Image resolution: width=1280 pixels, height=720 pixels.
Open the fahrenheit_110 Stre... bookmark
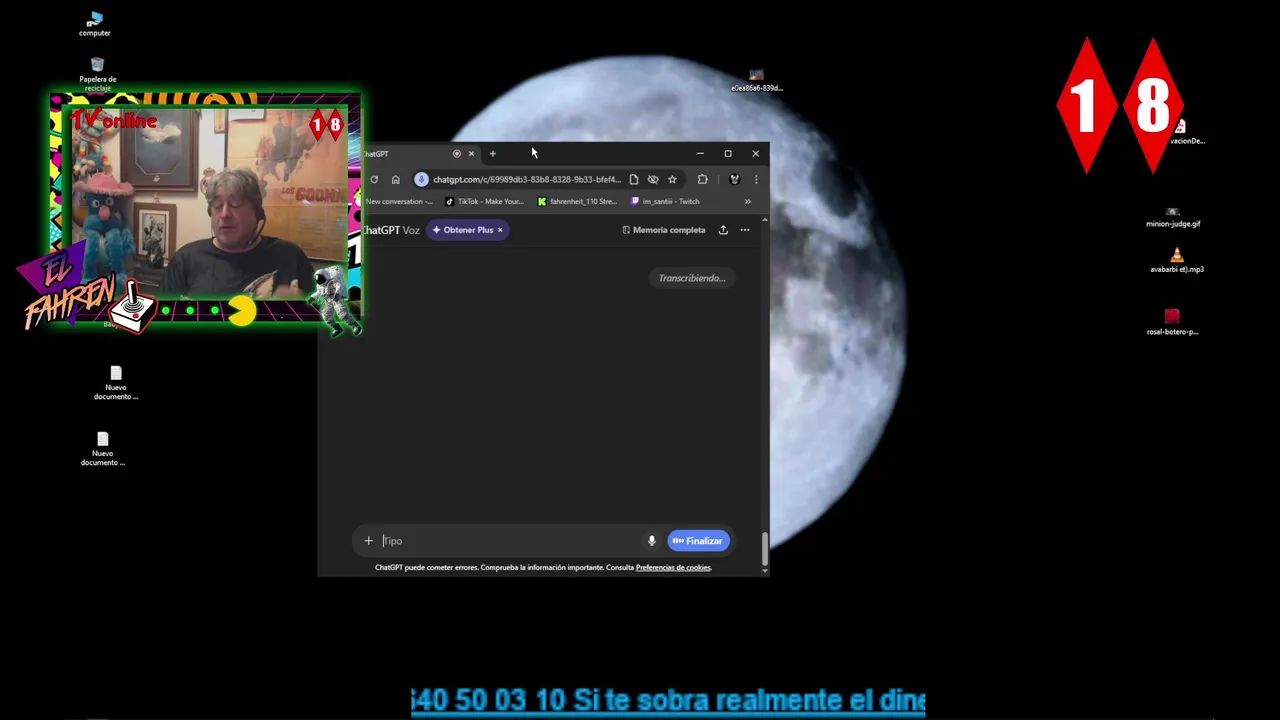[x=577, y=202]
